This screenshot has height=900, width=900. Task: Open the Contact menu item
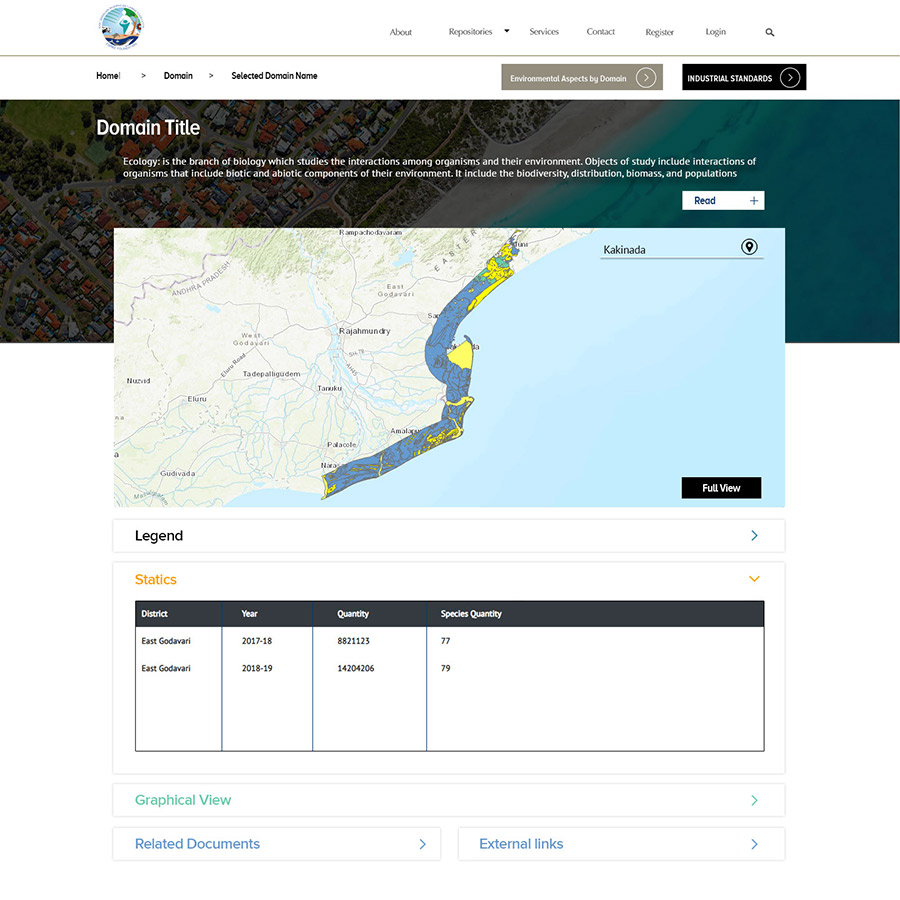pyautogui.click(x=600, y=32)
